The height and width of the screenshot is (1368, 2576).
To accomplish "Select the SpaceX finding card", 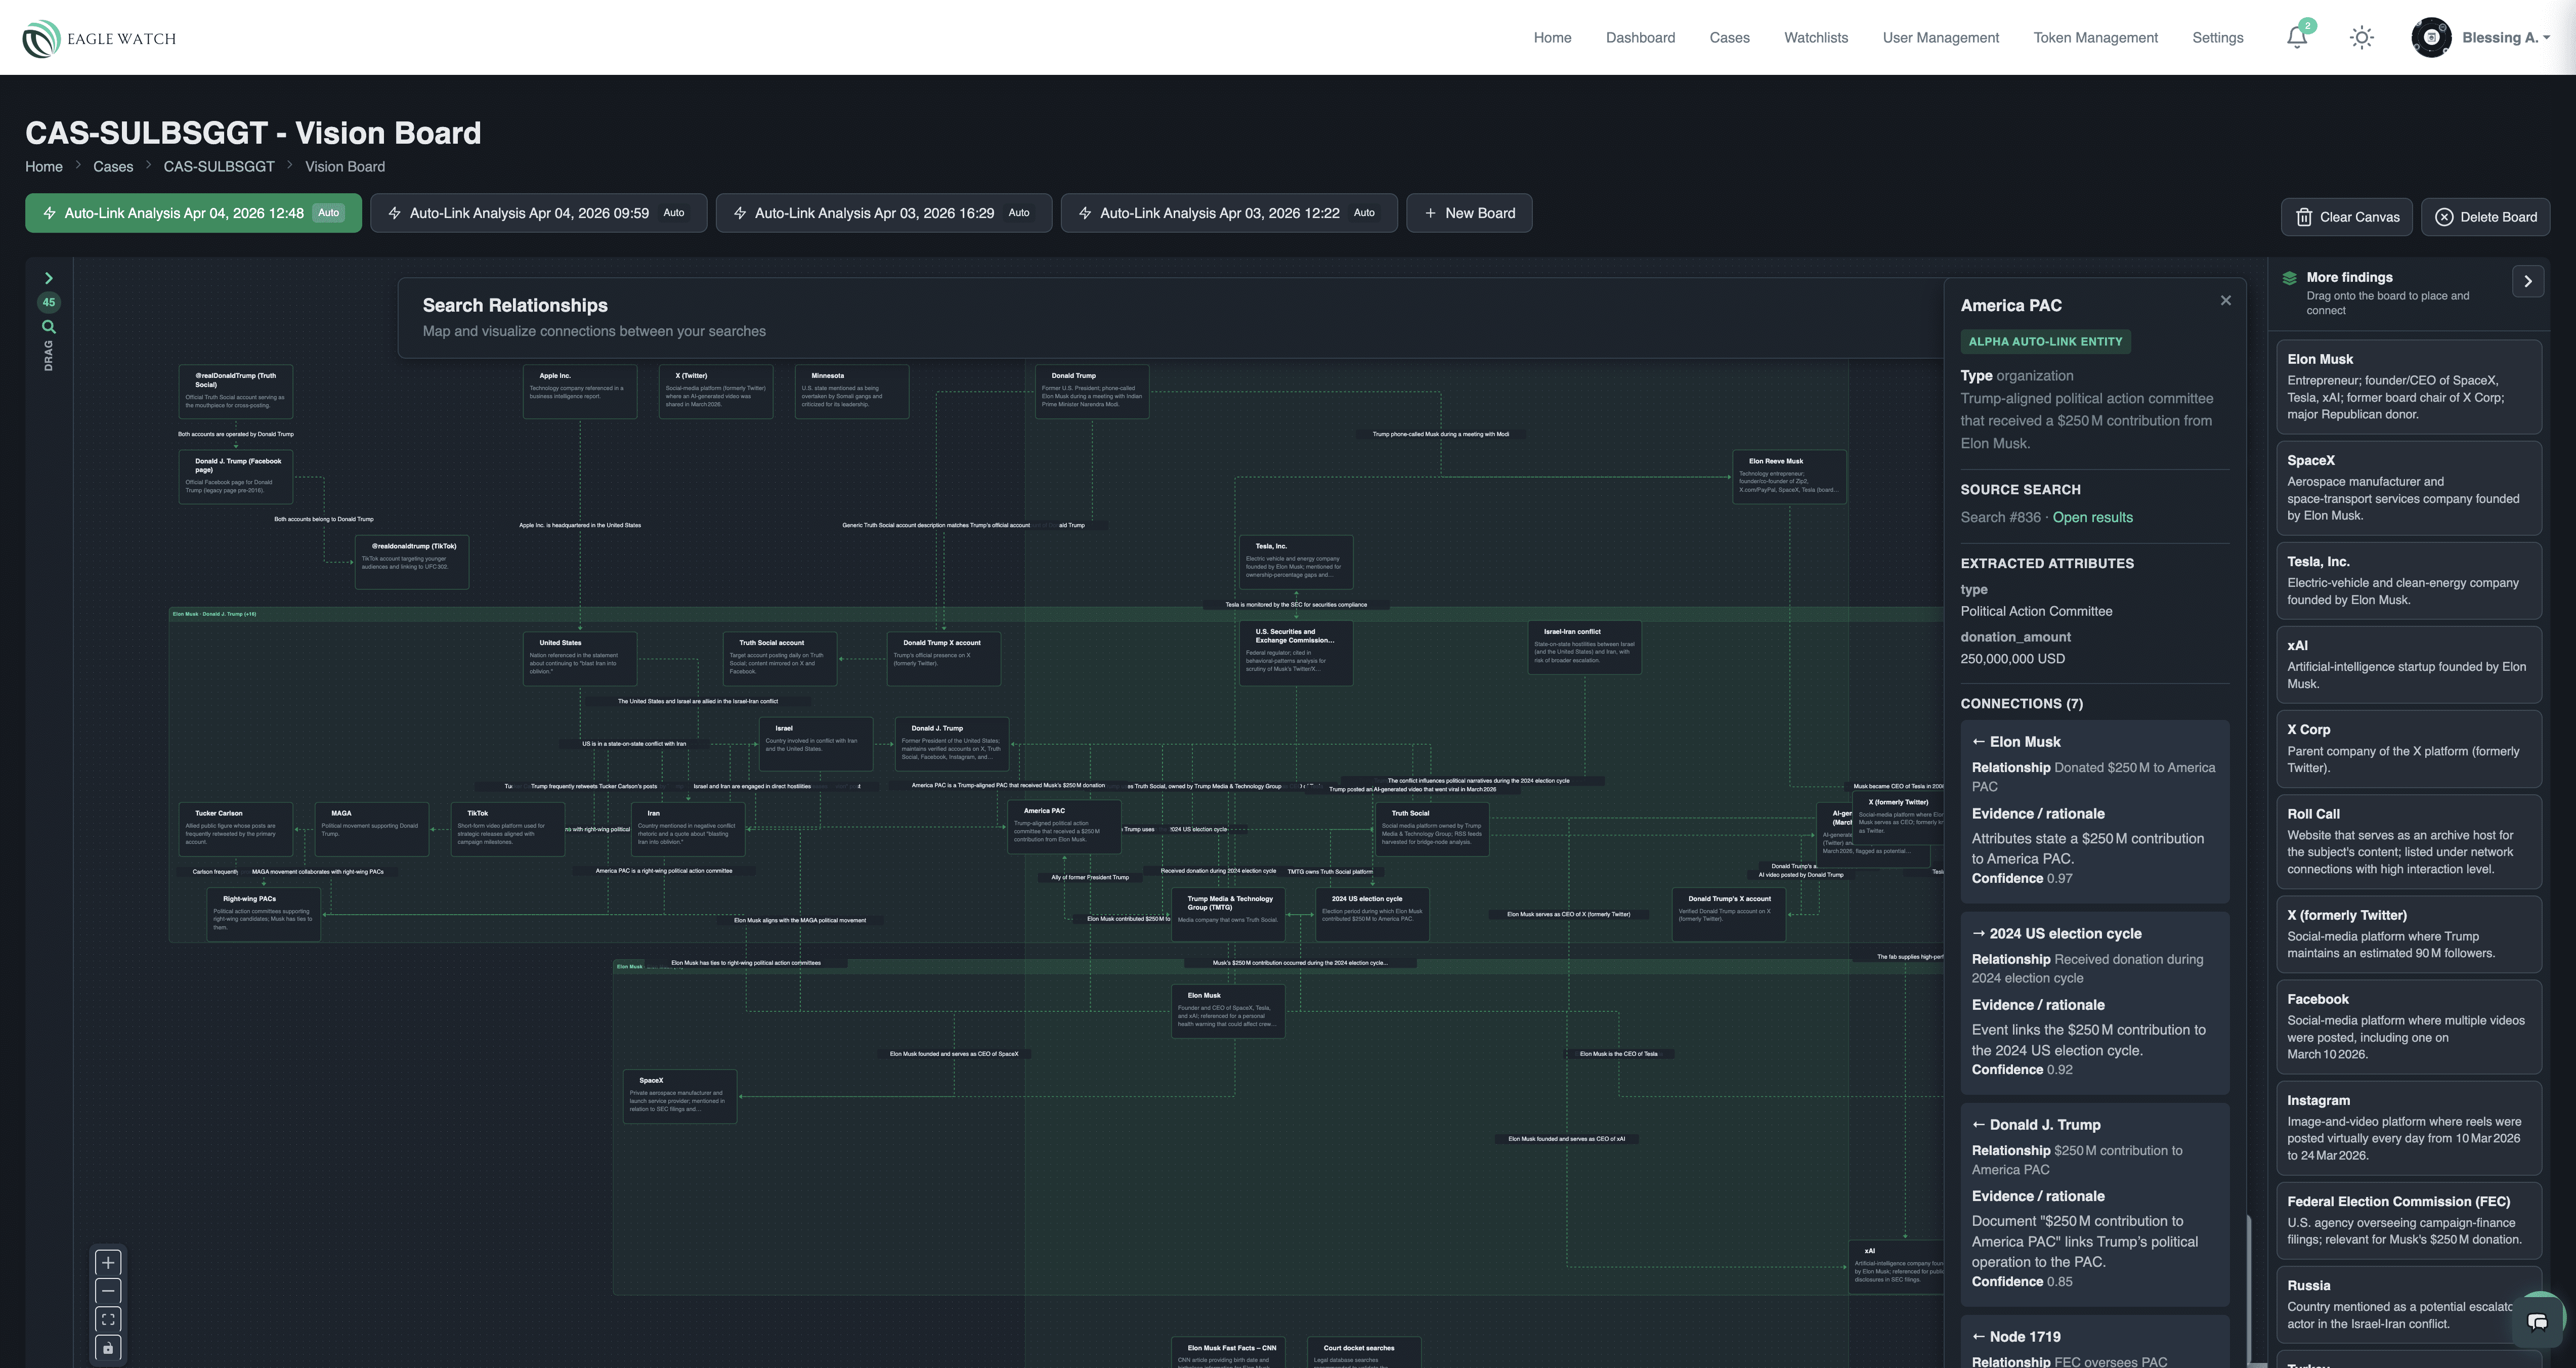I will [2408, 488].
